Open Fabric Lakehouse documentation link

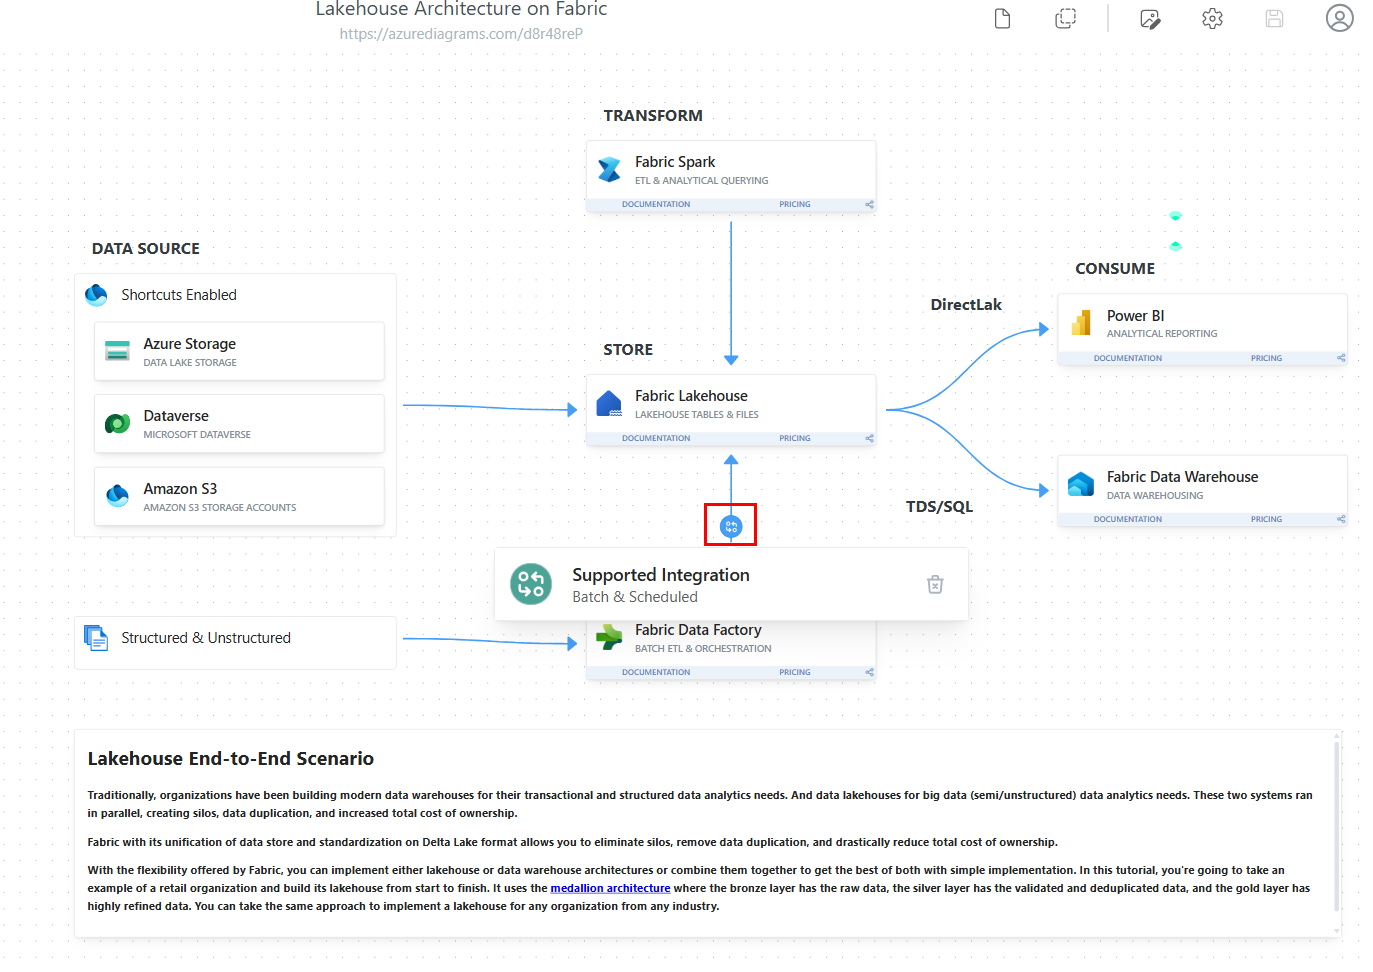(656, 438)
